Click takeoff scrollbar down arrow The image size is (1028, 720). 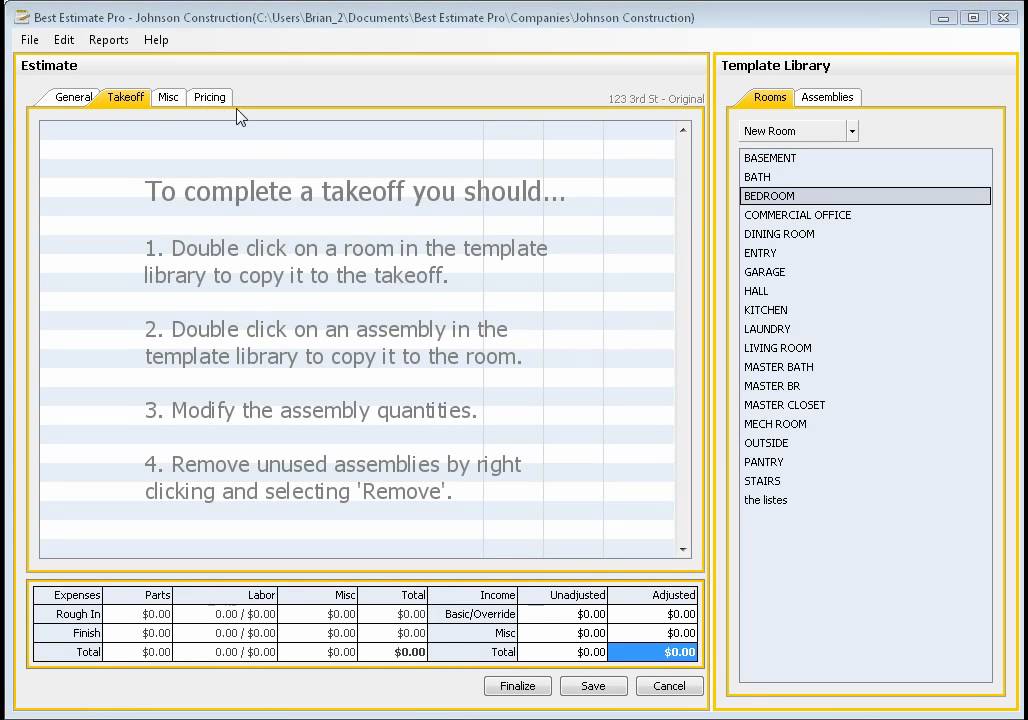pyautogui.click(x=683, y=550)
